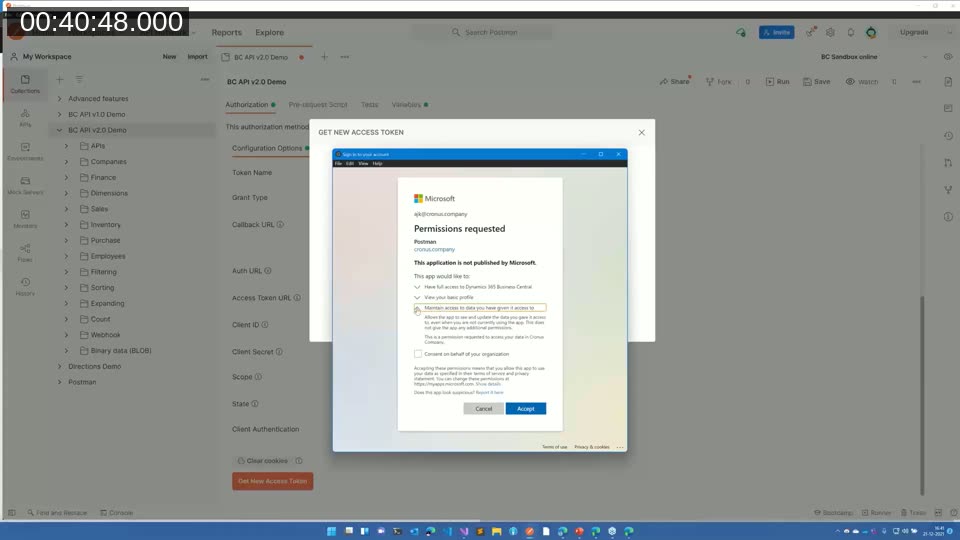This screenshot has width=960, height=540.
Task: Open the forks icon in right sidebar
Action: tap(948, 190)
